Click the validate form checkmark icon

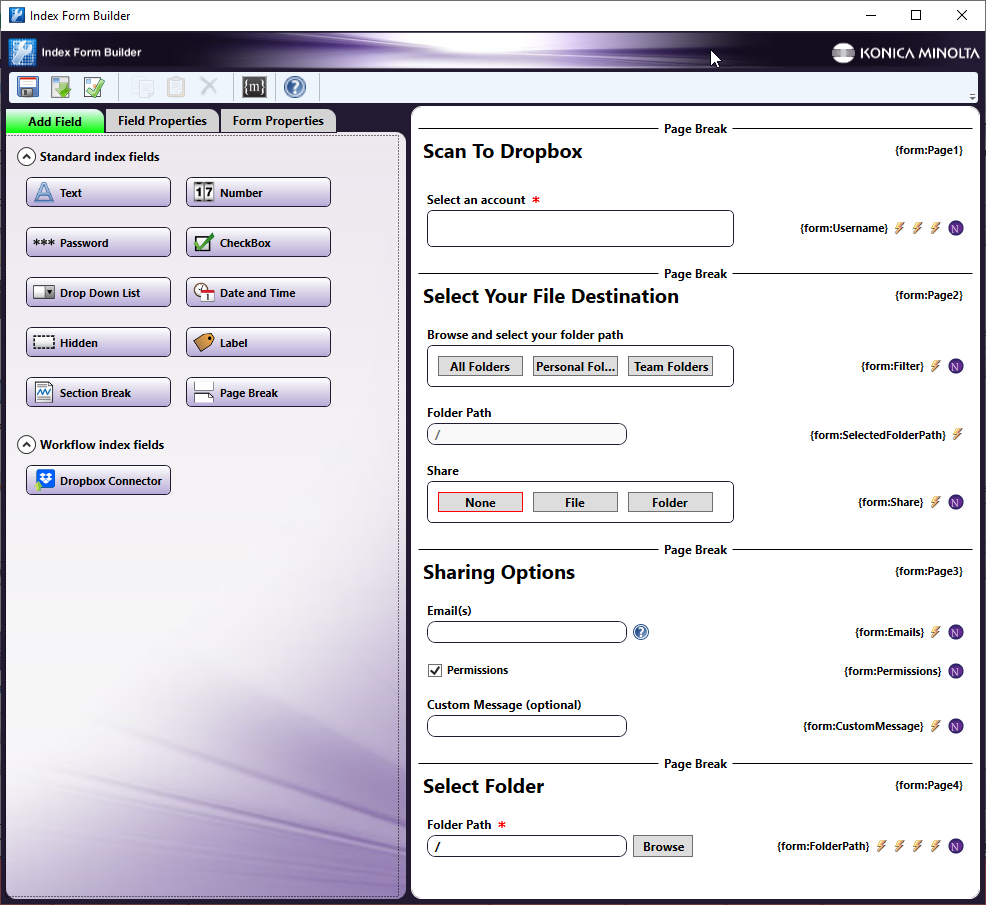pos(94,87)
